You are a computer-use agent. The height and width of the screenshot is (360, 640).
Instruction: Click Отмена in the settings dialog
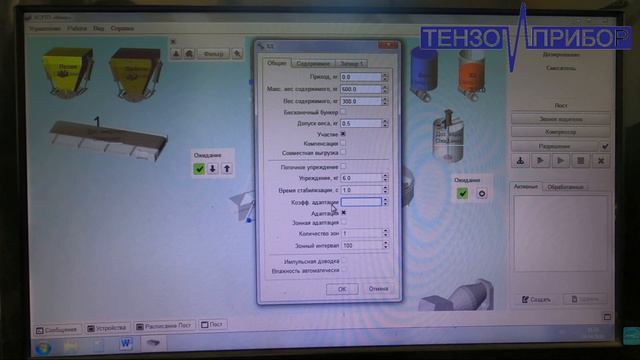click(x=378, y=289)
